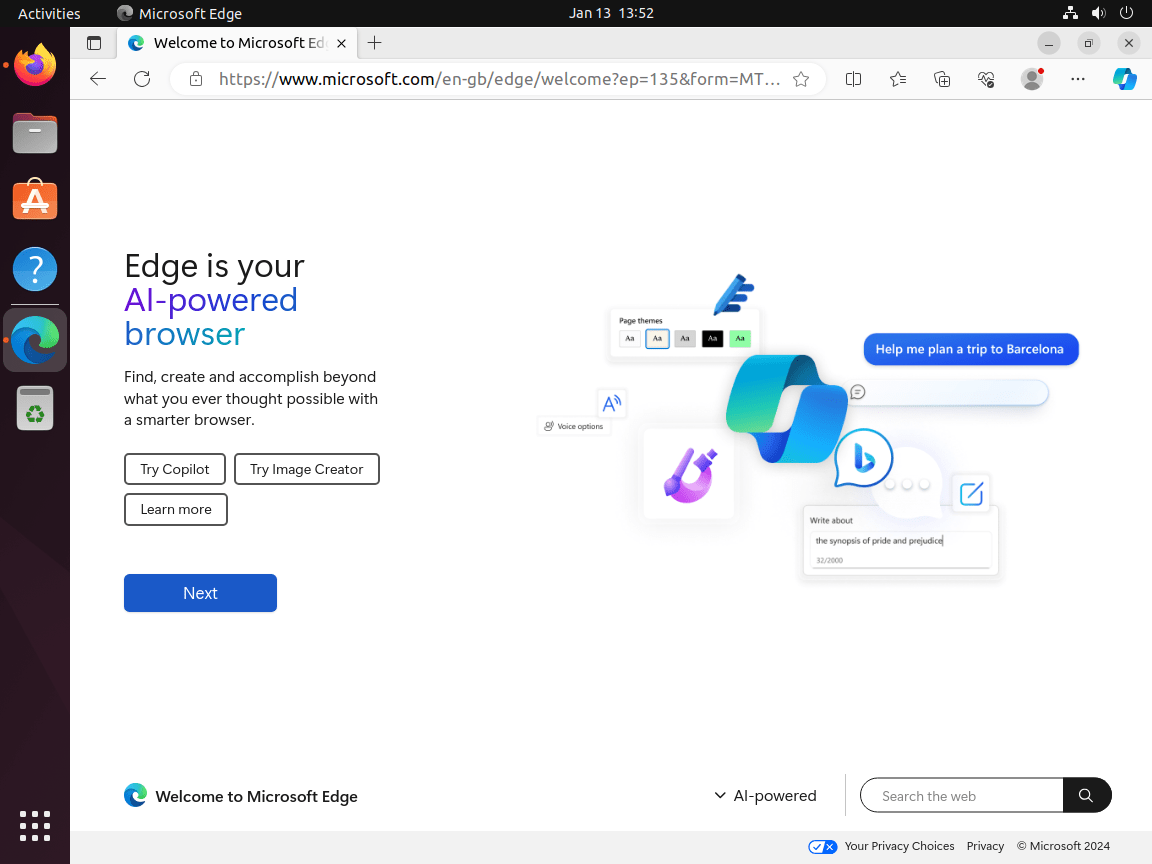
Task: Open the split screen icon
Action: pos(853,79)
